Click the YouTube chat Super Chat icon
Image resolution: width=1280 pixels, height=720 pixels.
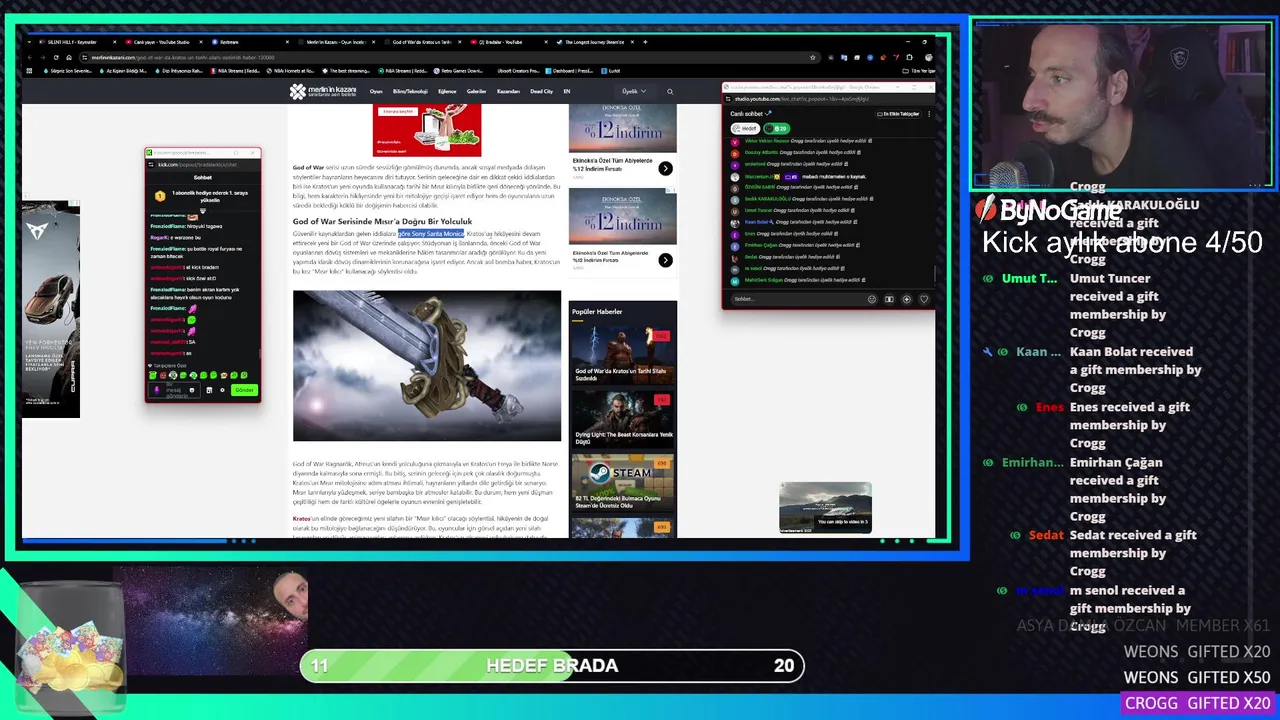pyautogui.click(x=907, y=299)
